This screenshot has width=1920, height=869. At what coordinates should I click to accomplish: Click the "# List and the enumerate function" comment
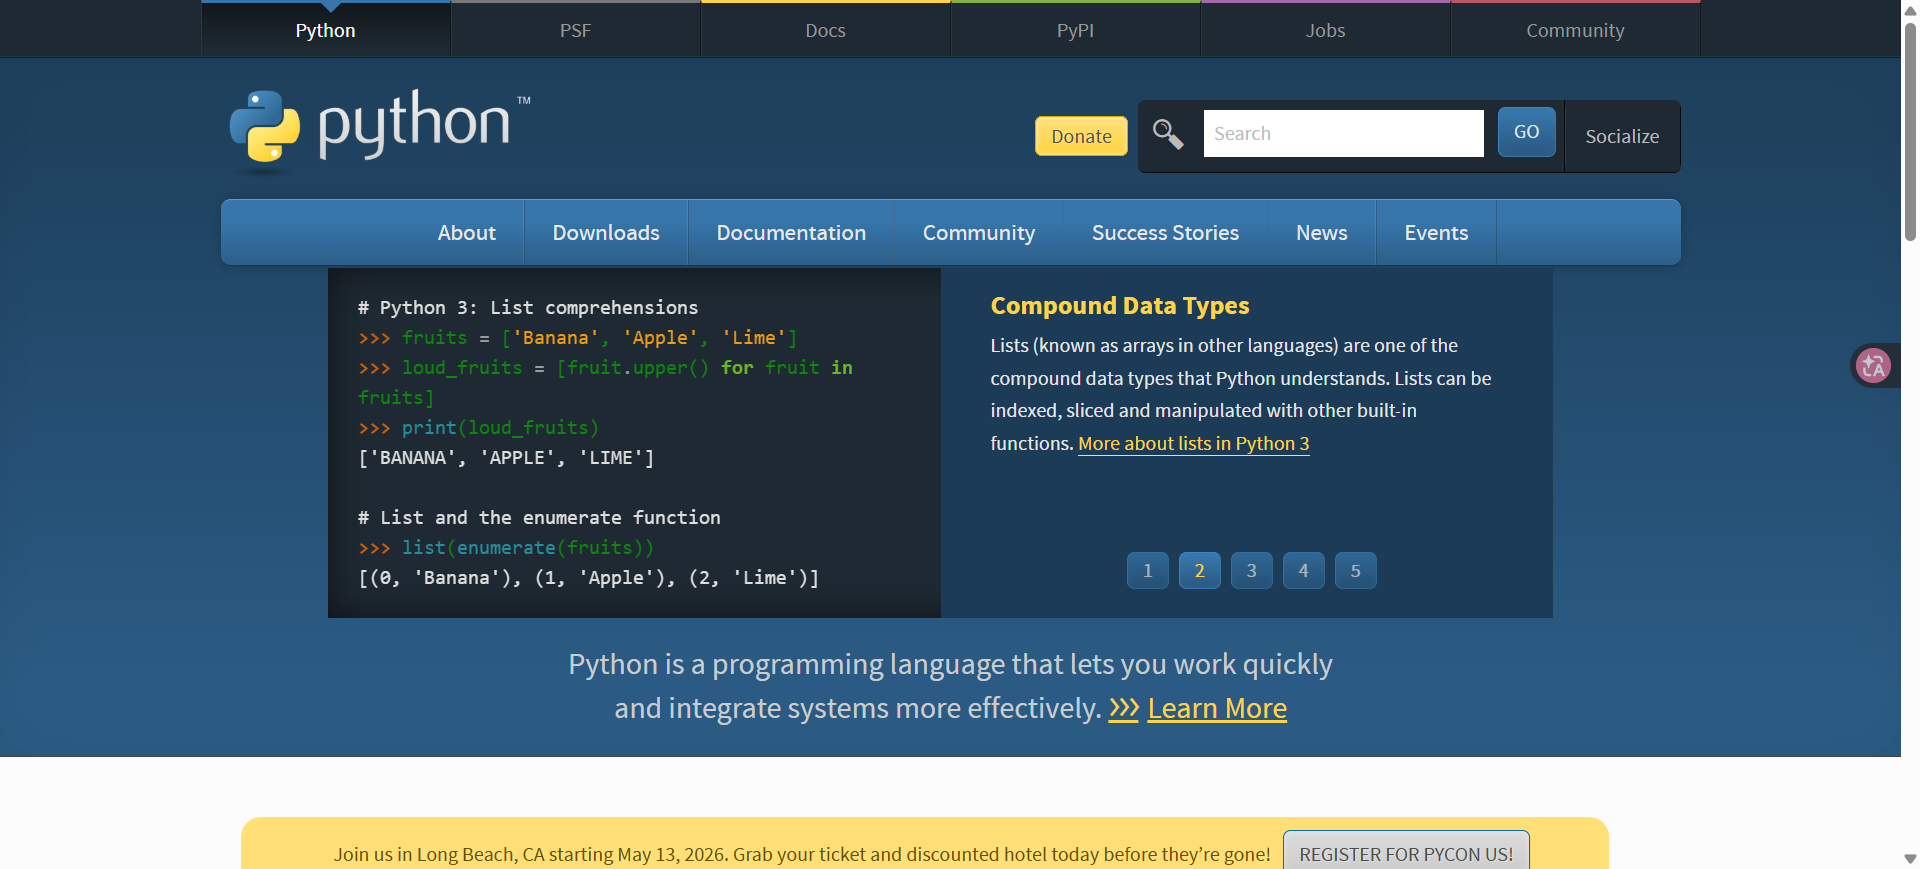coord(539,518)
